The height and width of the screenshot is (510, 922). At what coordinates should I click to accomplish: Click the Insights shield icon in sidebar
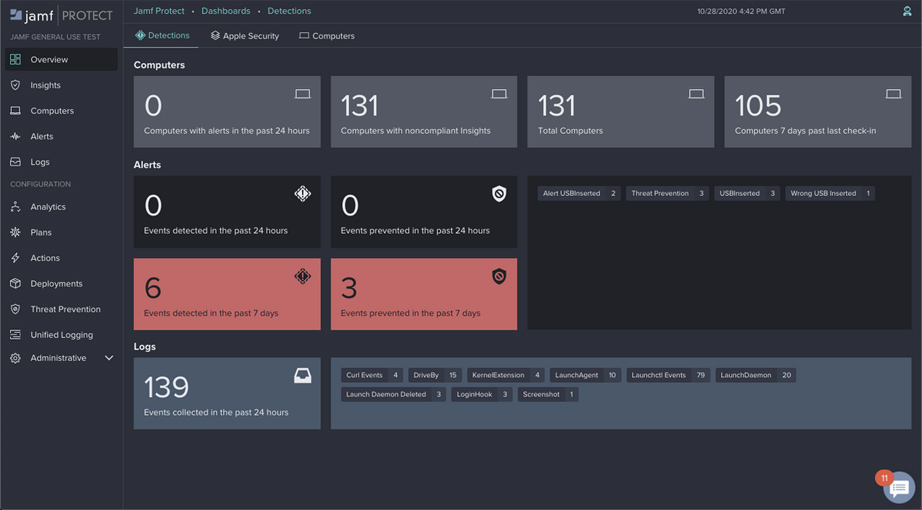coord(15,85)
